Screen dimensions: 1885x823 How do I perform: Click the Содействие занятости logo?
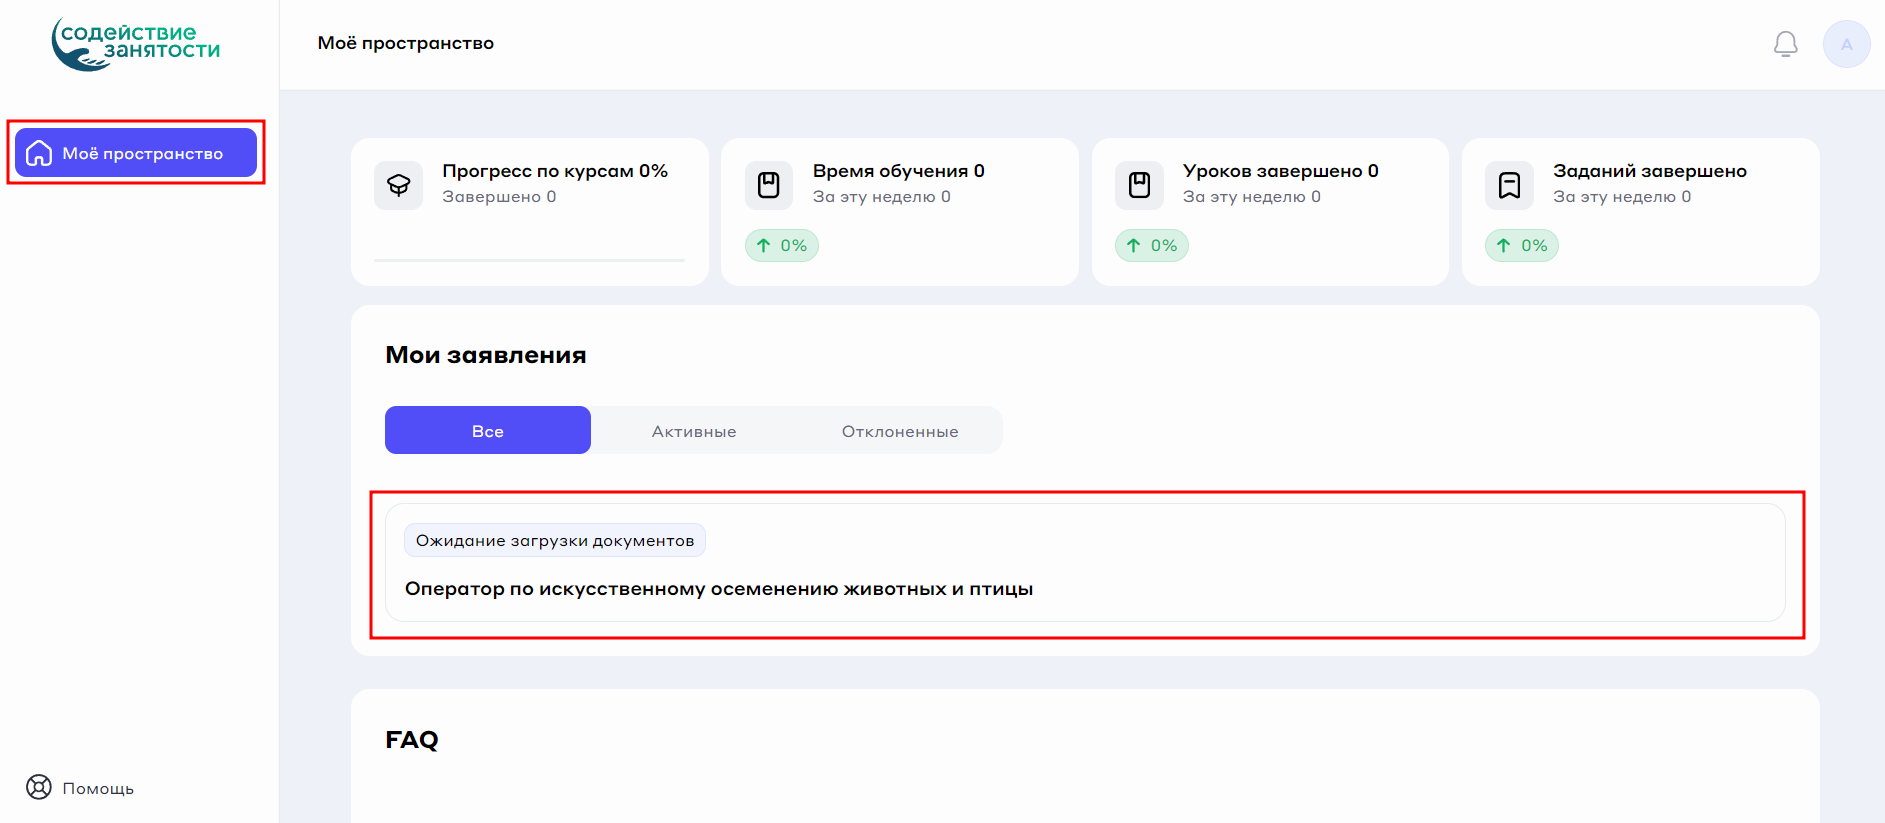coord(136,44)
